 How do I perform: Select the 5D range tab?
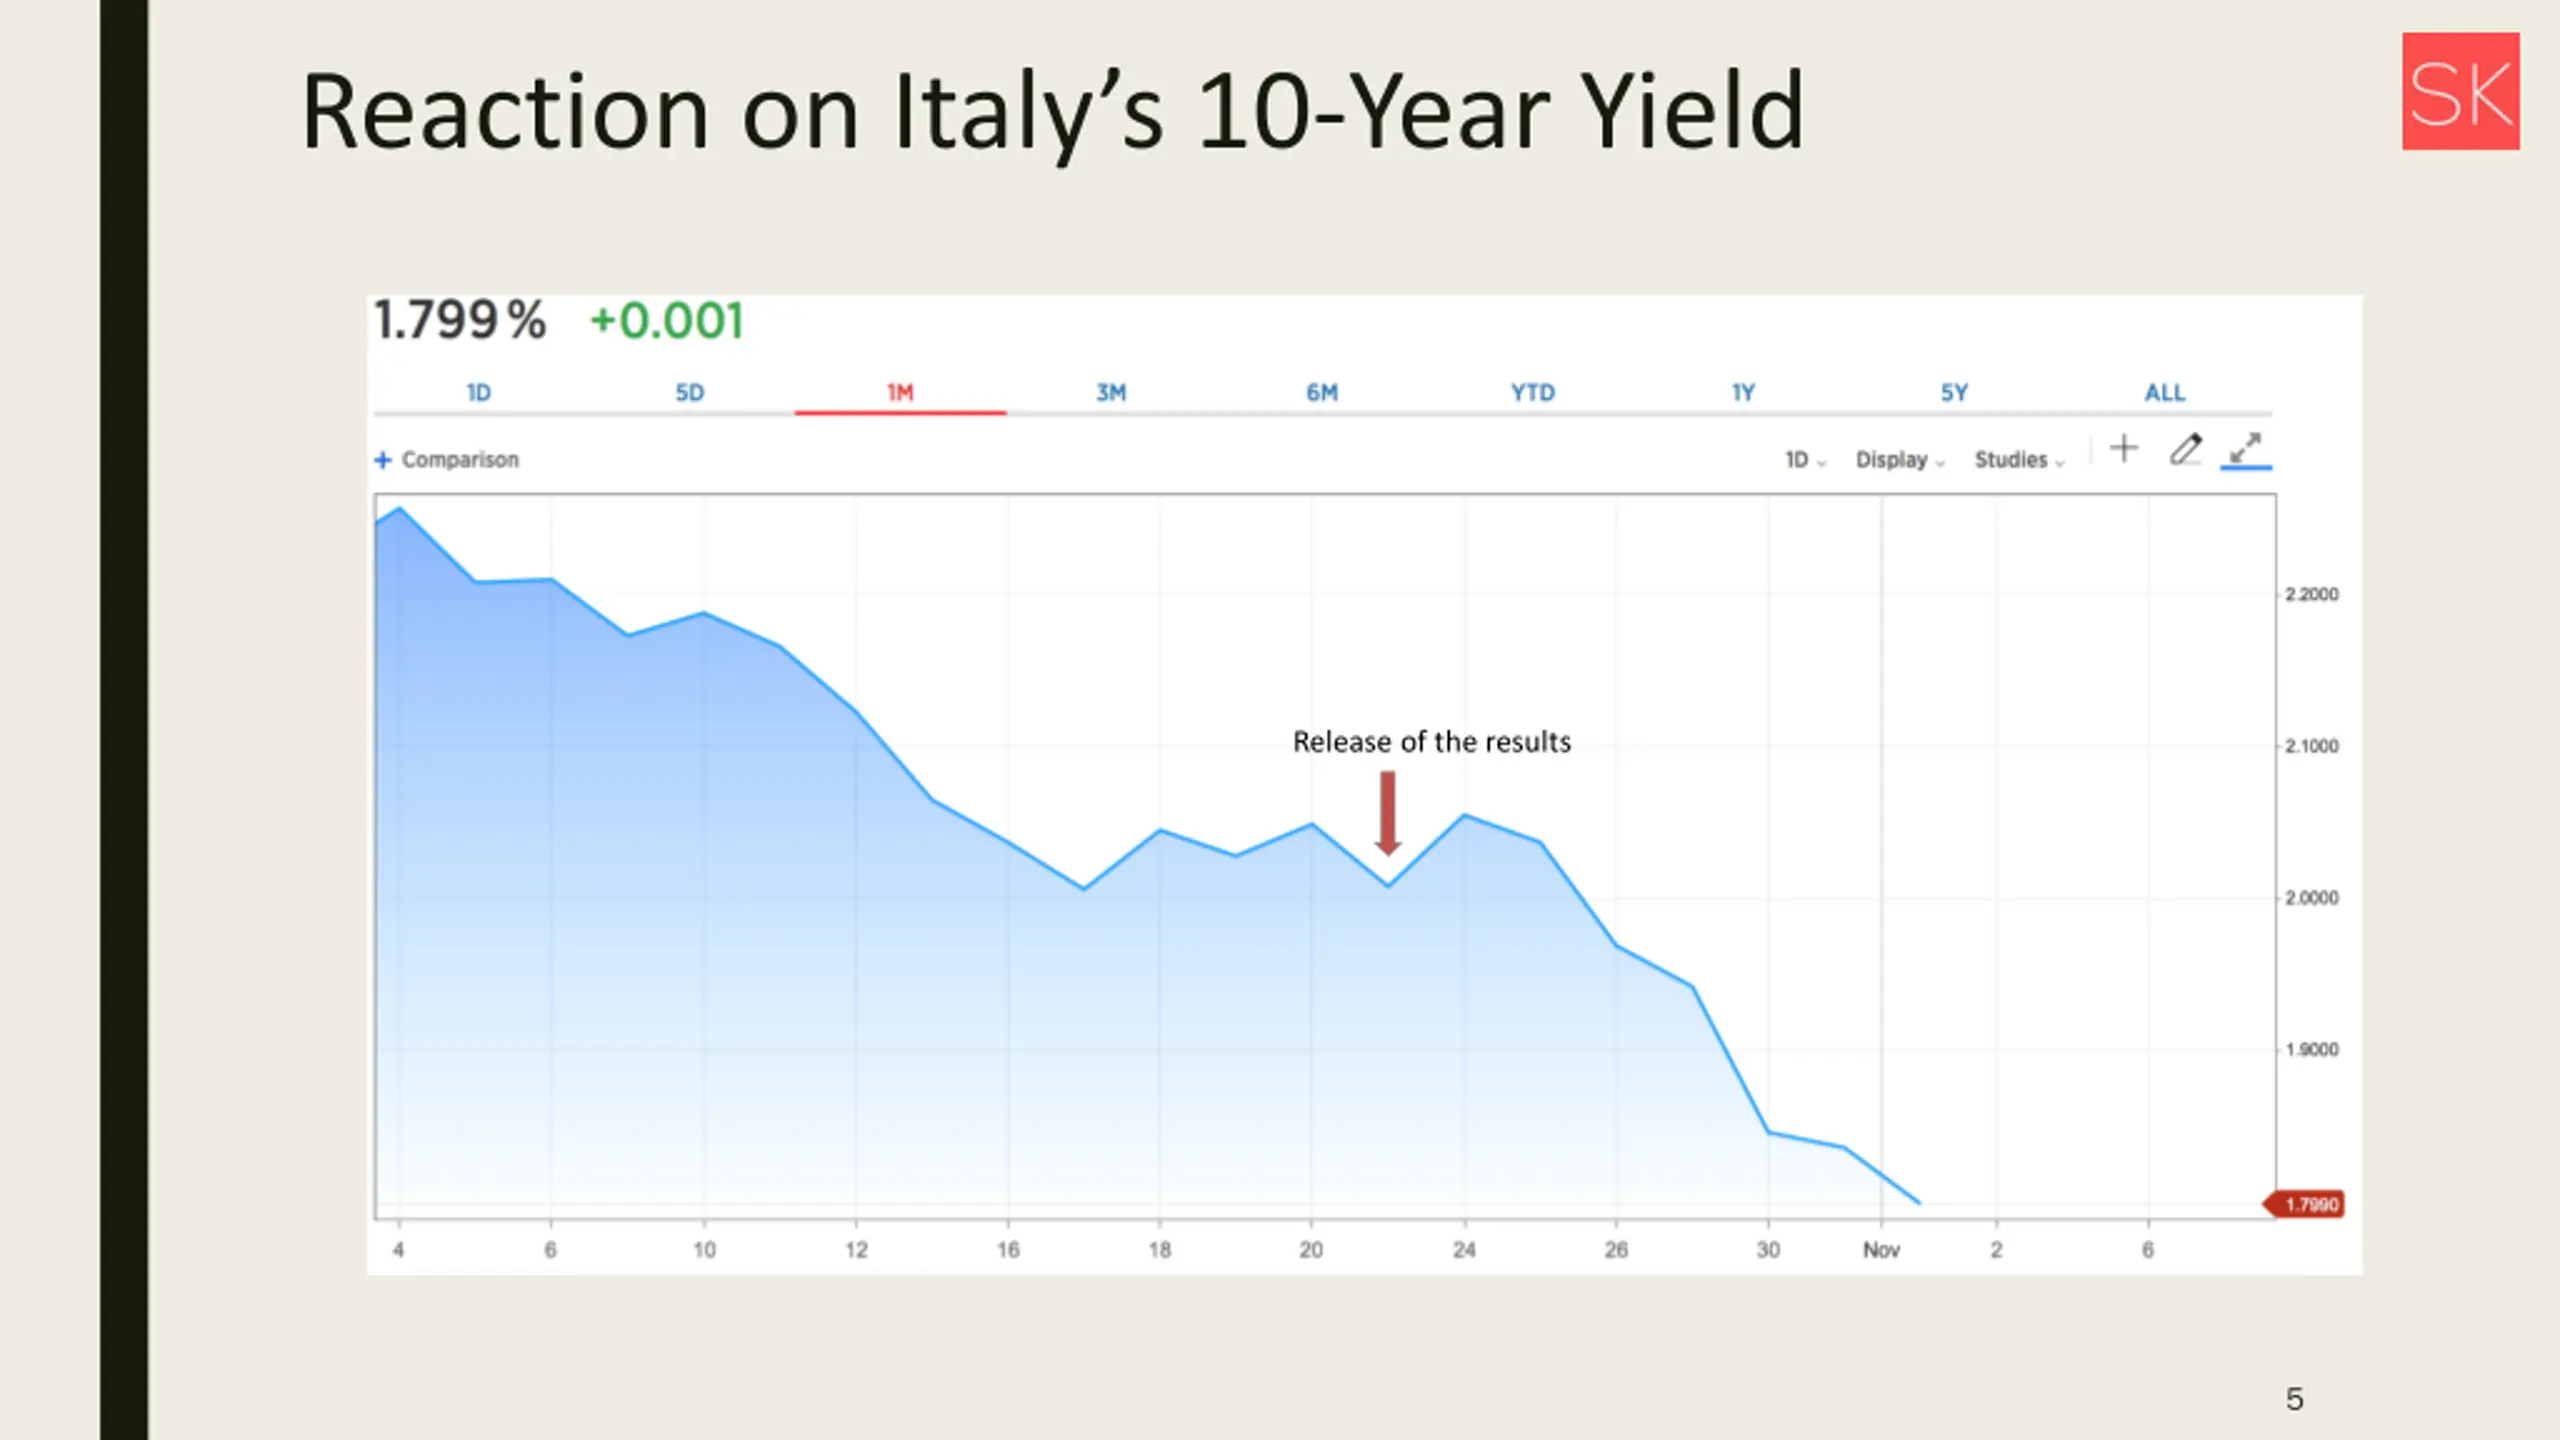[690, 393]
